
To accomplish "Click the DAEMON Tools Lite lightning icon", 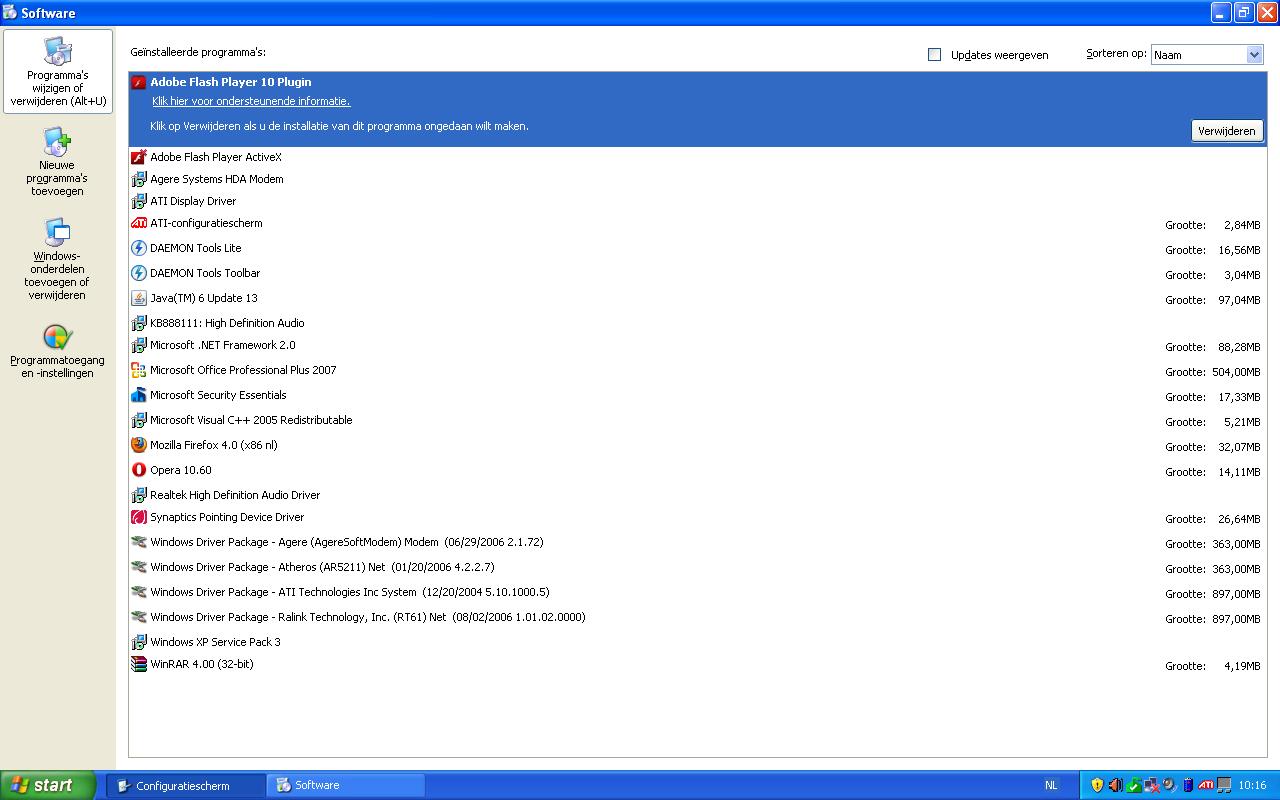I will coord(139,248).
